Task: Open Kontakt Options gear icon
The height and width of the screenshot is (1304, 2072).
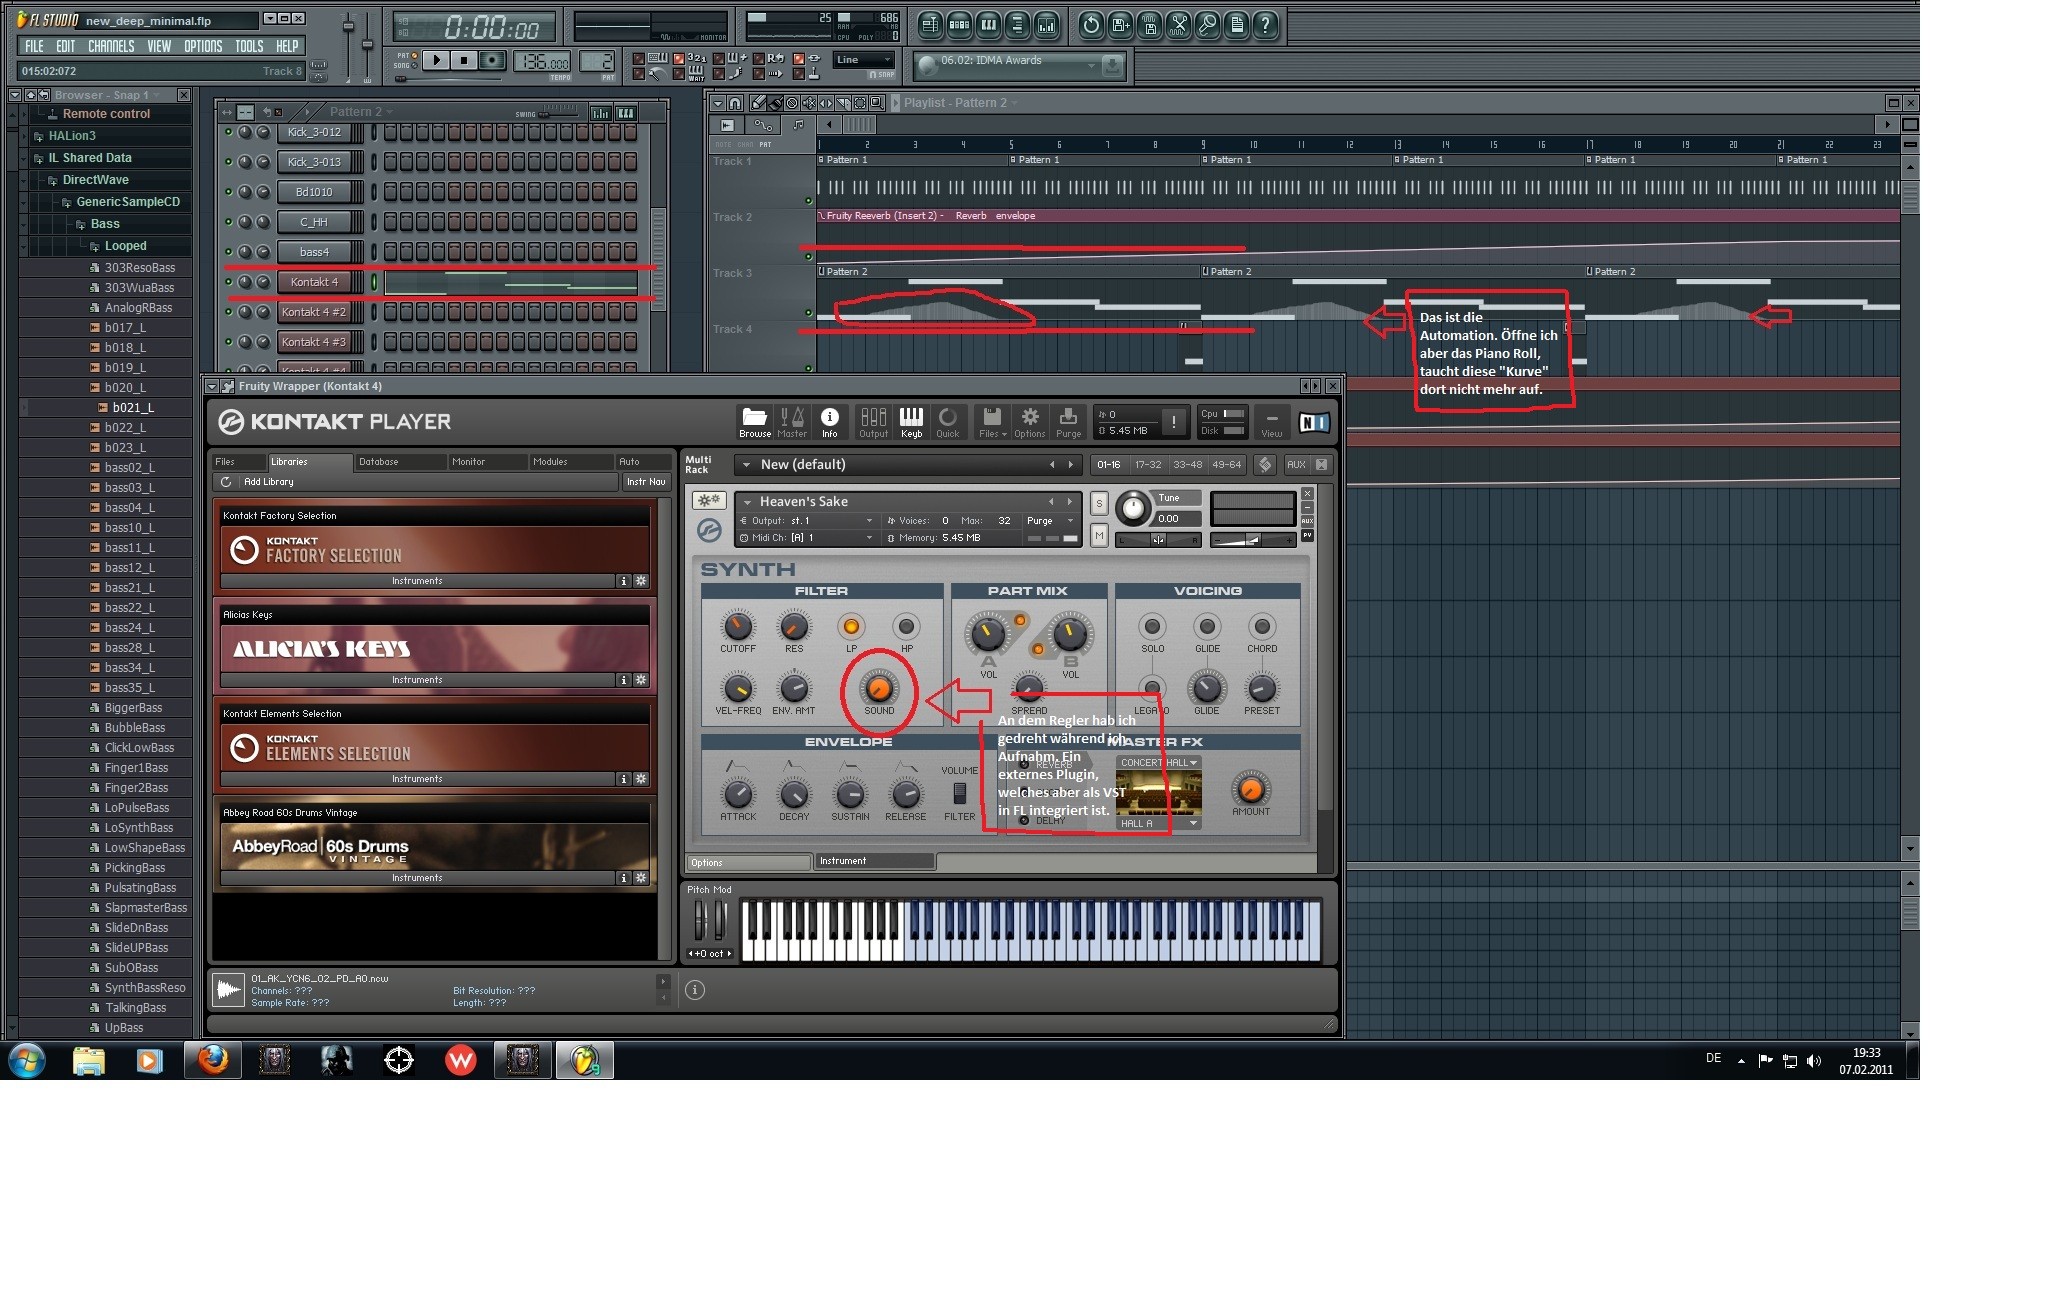Action: [x=1029, y=418]
